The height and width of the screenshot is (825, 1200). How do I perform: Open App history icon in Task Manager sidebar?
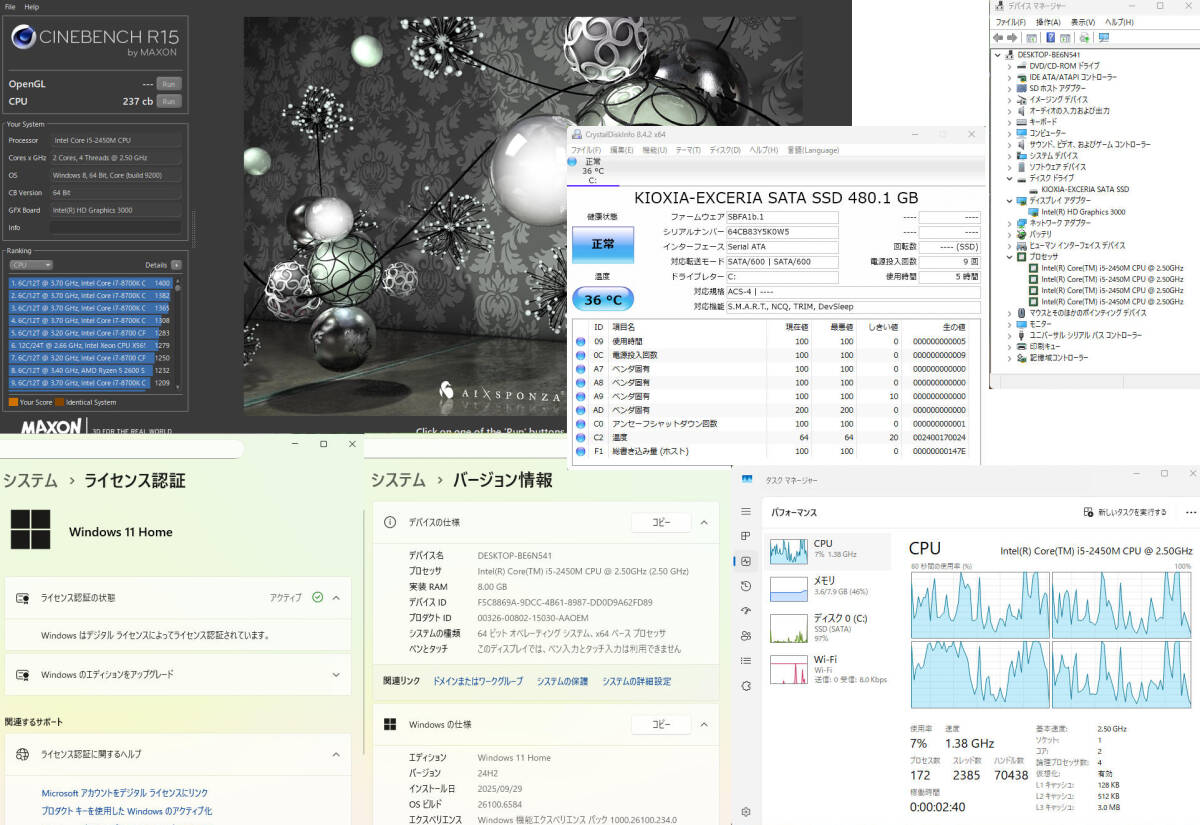tap(746, 586)
